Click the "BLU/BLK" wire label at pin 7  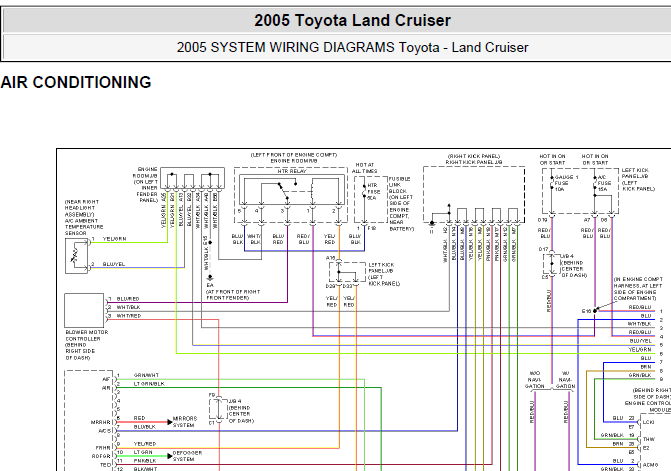[145, 427]
